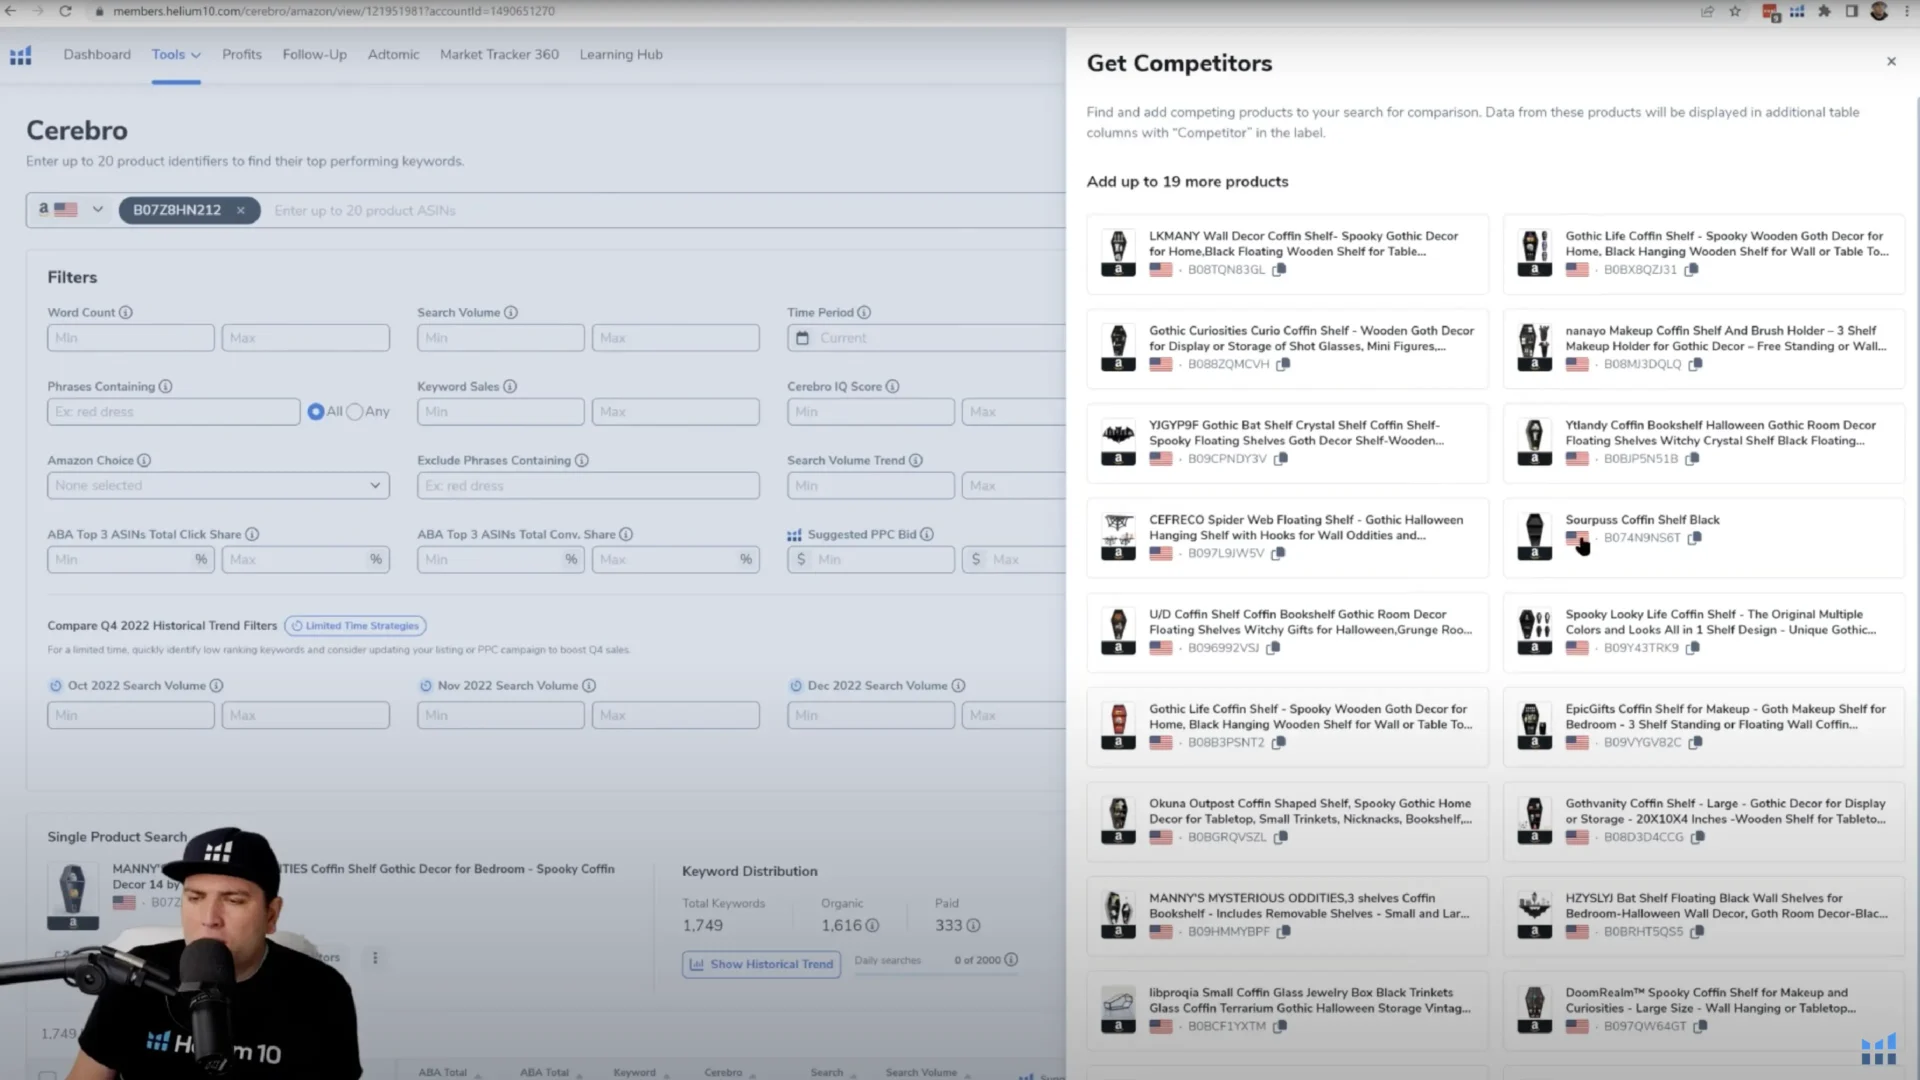Viewport: 1920px width, 1080px height.
Task: Open Organic keywords info icon
Action: 872,926
